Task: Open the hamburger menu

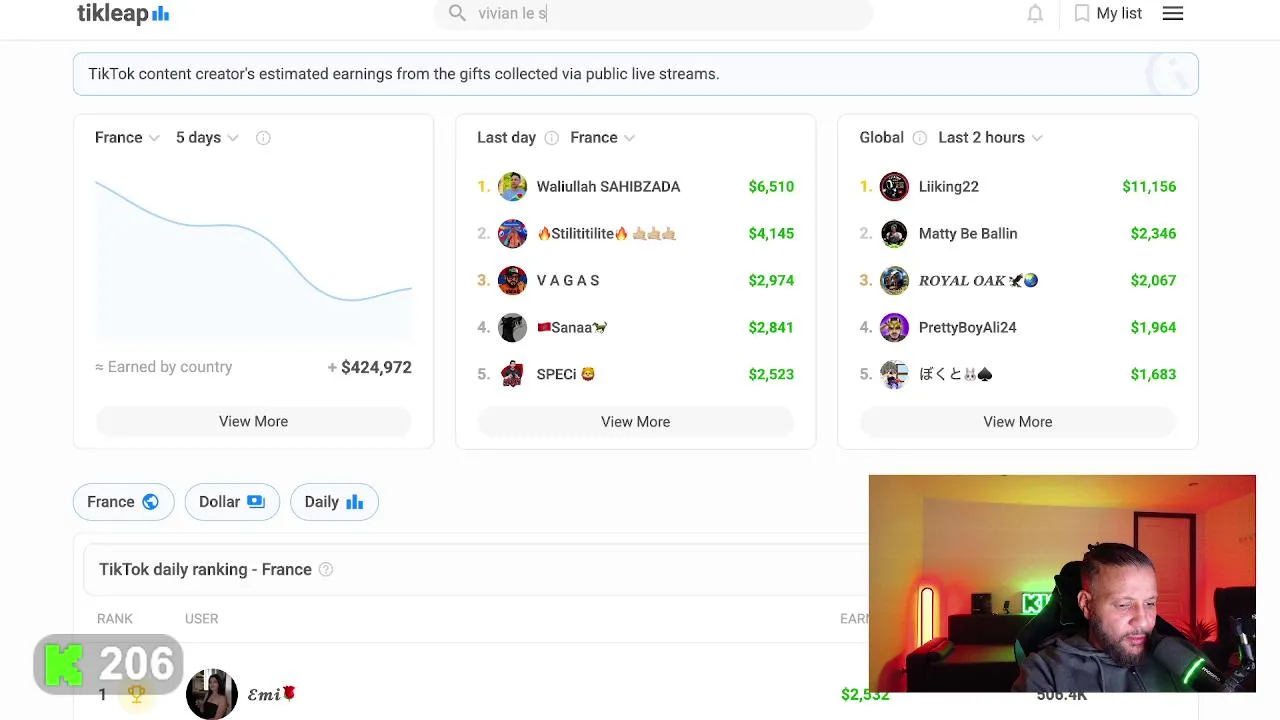Action: (x=1173, y=13)
